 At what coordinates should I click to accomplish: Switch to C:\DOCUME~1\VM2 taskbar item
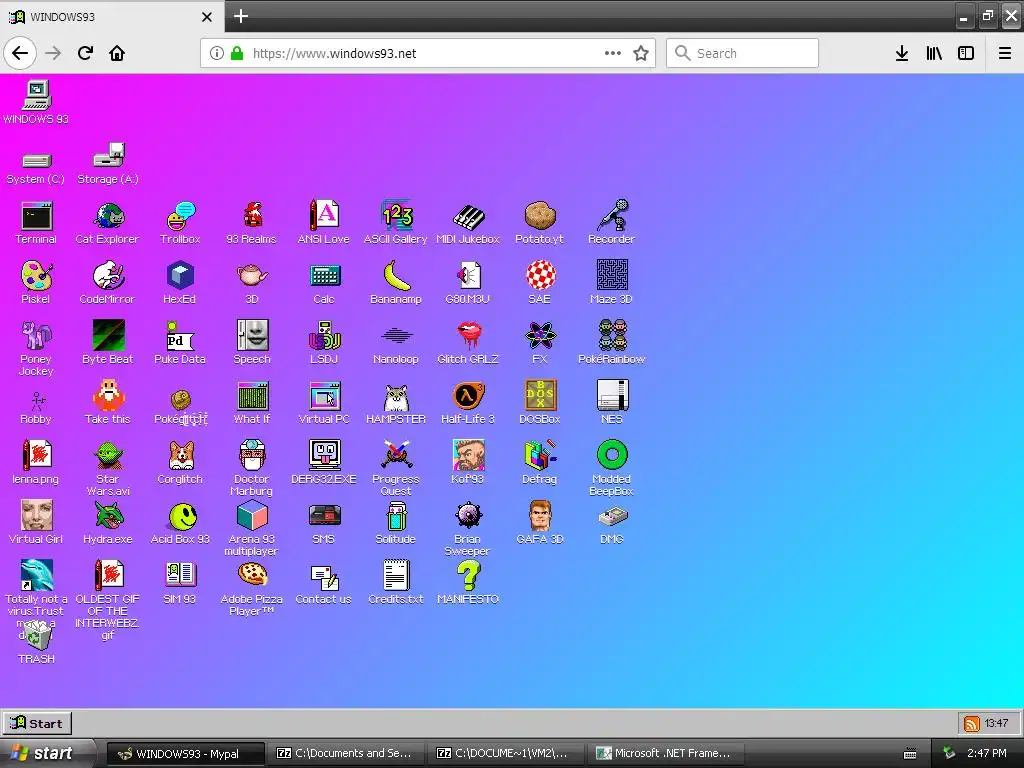(505, 753)
